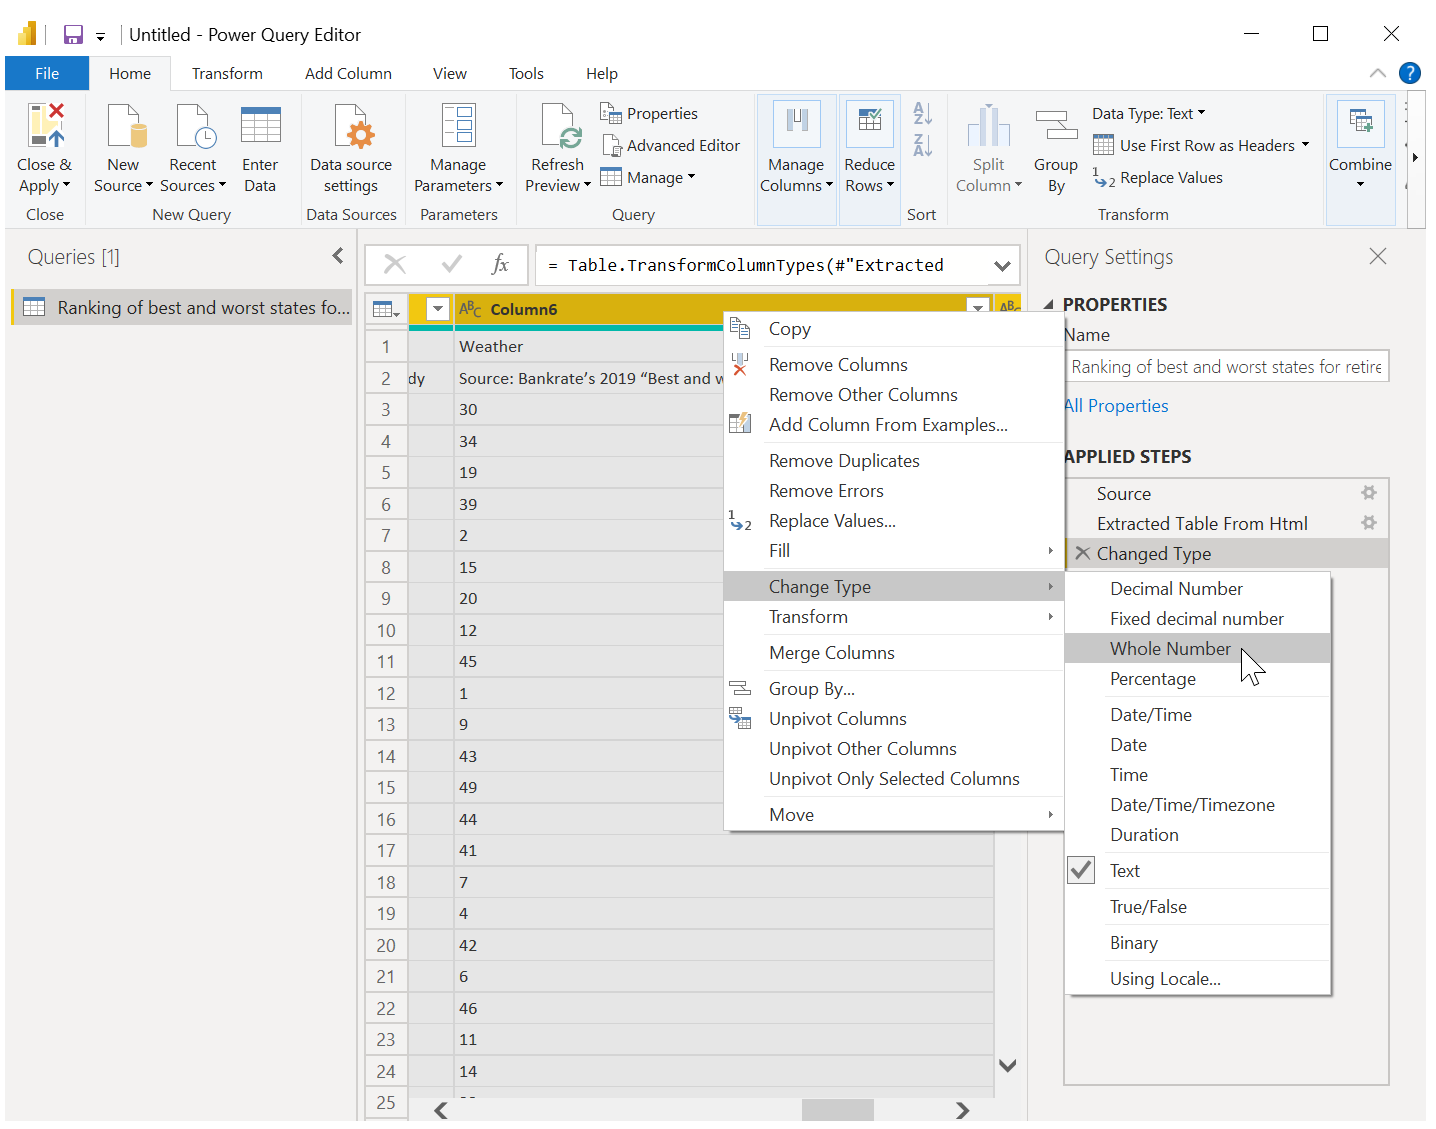
Task: Click the cell containing Weather
Action: (x=590, y=346)
